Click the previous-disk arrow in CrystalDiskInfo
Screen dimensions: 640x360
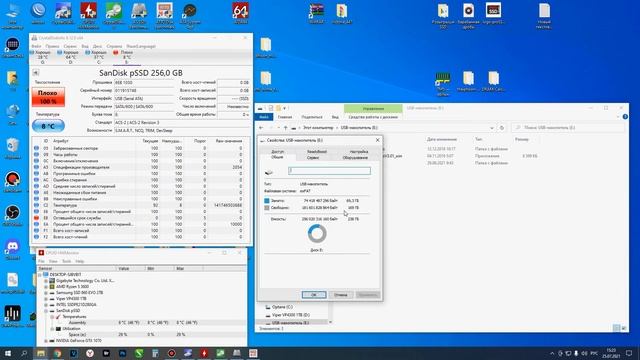[36, 73]
